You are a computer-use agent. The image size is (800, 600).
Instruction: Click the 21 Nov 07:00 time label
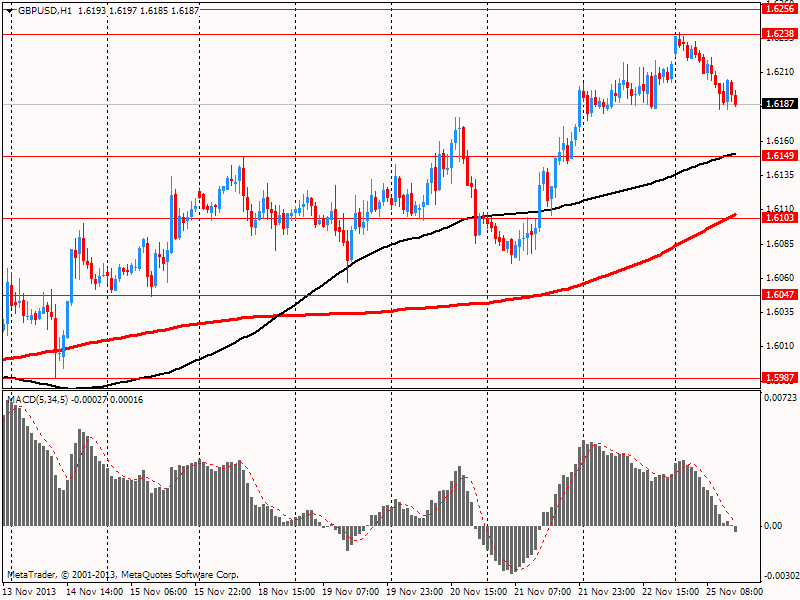pos(543,592)
